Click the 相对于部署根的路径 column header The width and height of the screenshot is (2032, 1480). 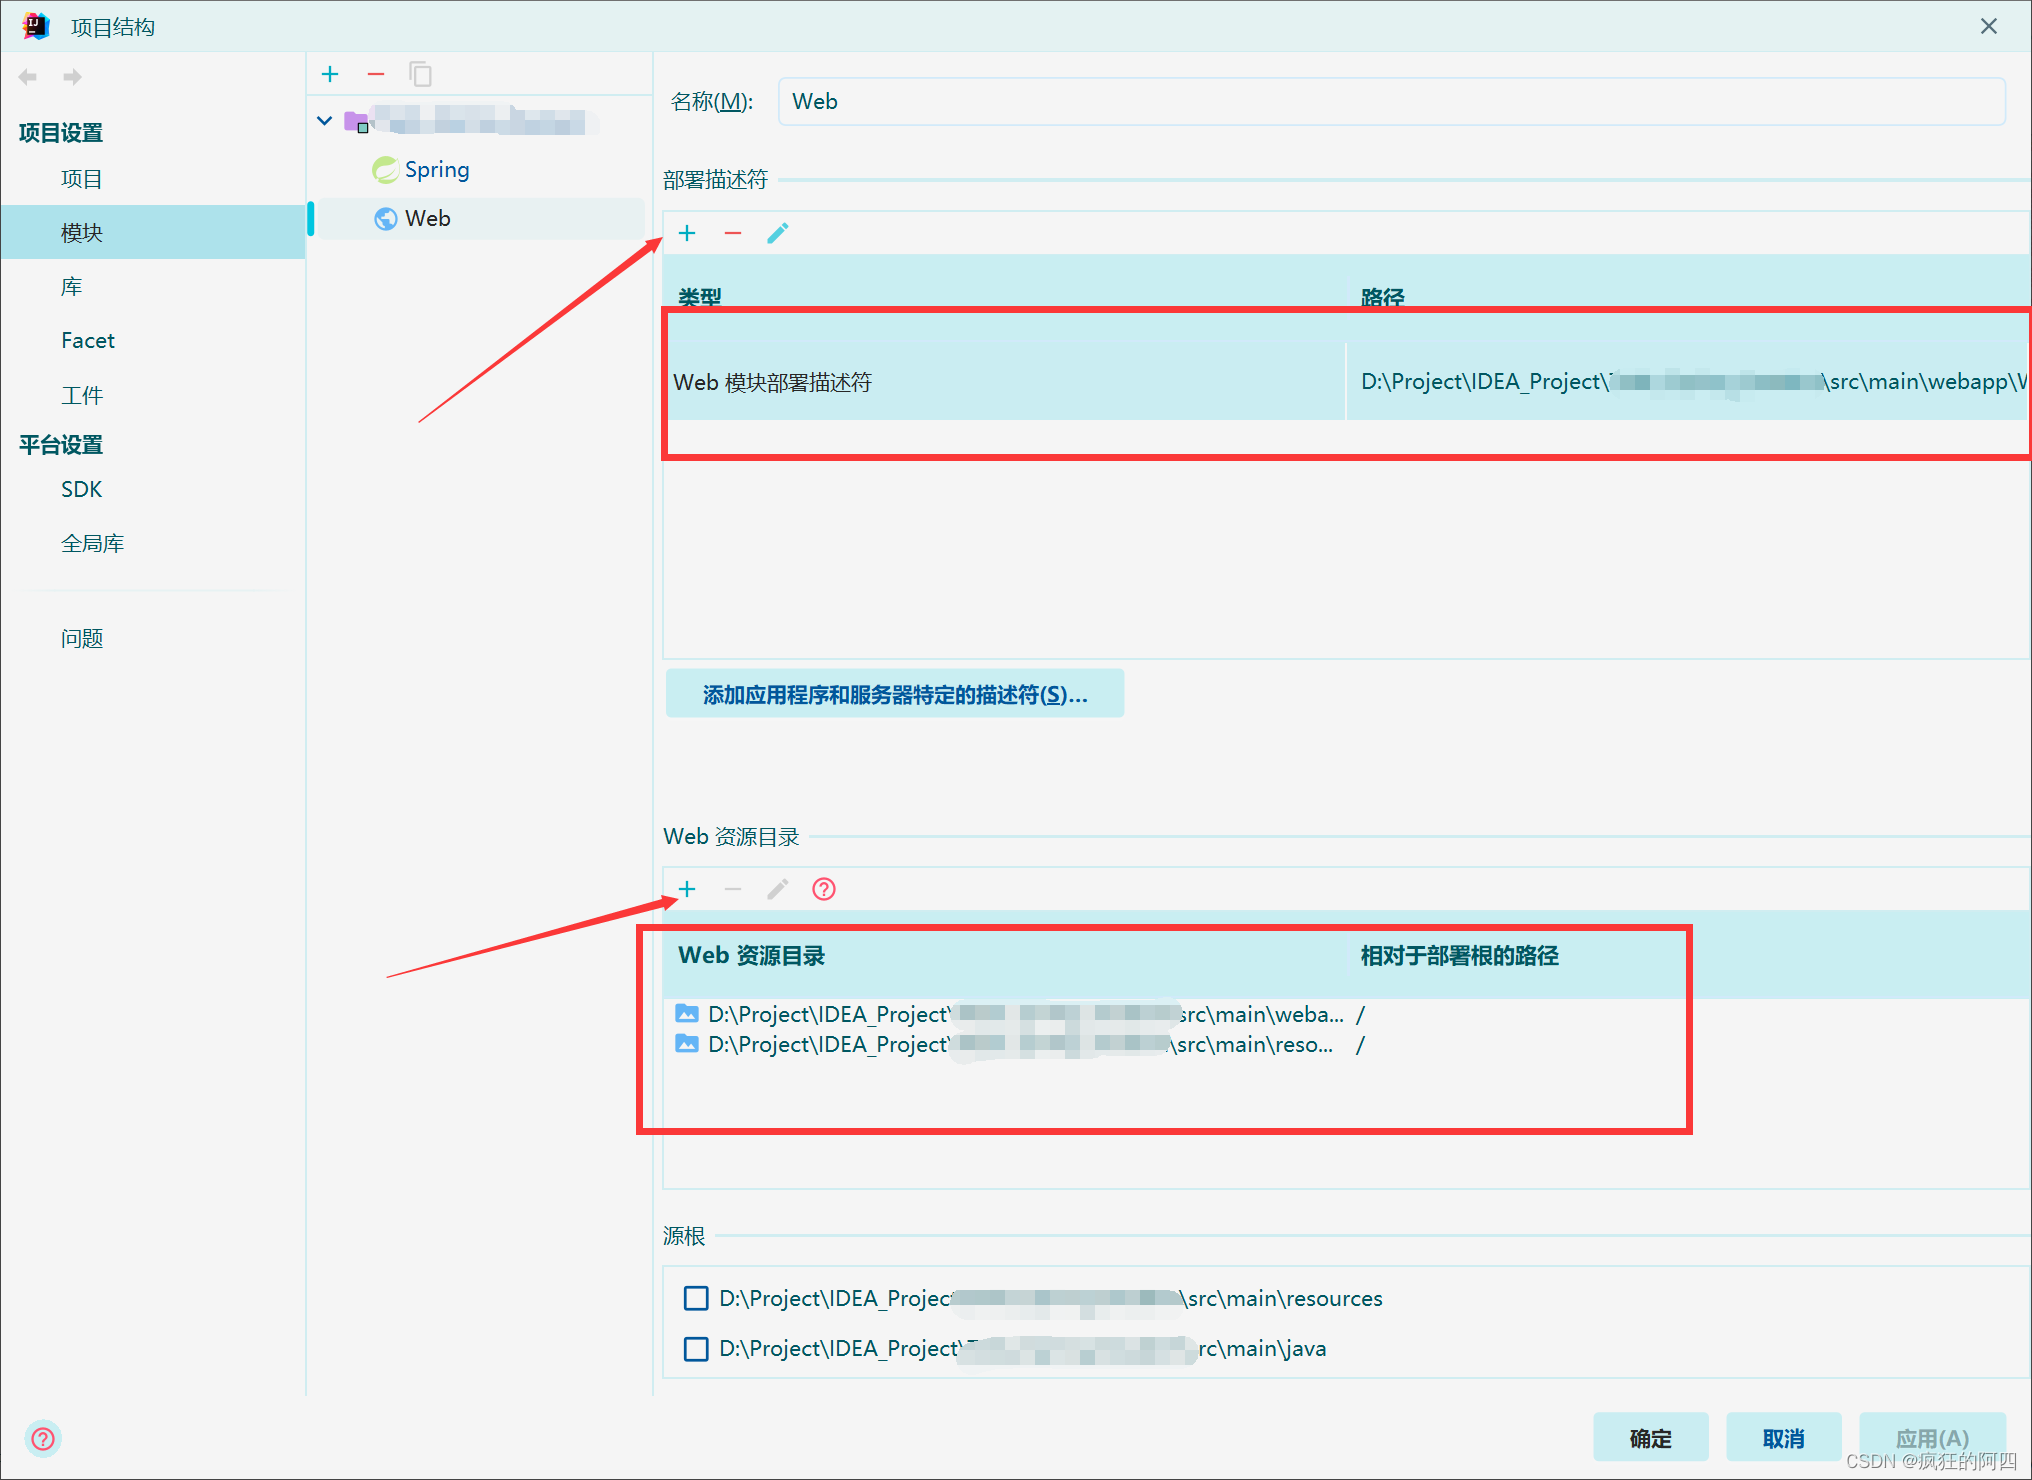(1459, 955)
